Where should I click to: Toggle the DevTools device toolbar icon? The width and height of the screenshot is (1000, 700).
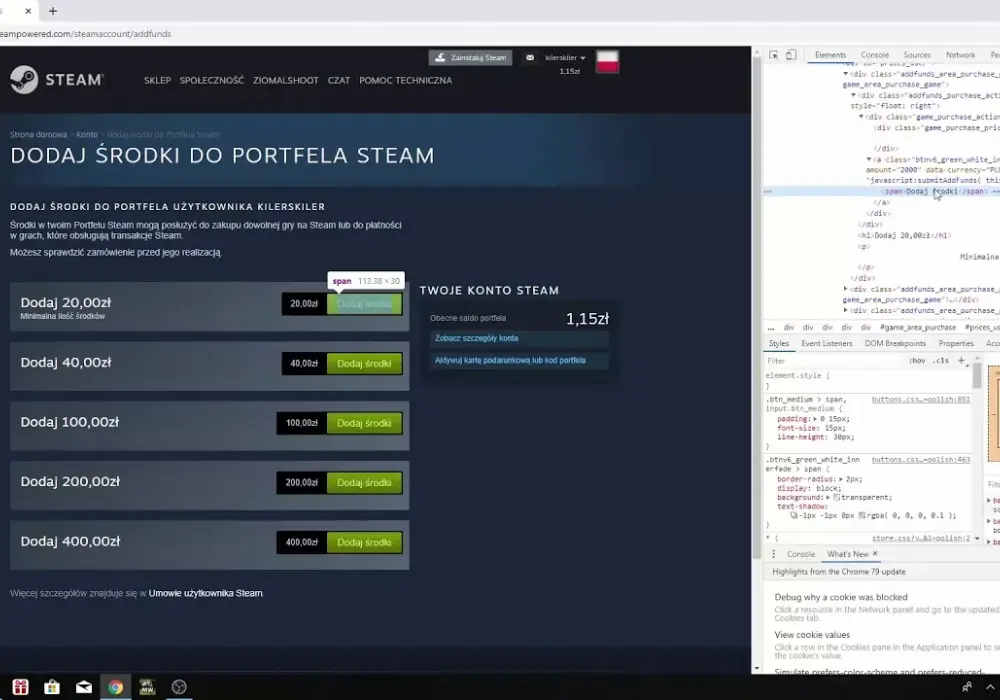coord(791,55)
